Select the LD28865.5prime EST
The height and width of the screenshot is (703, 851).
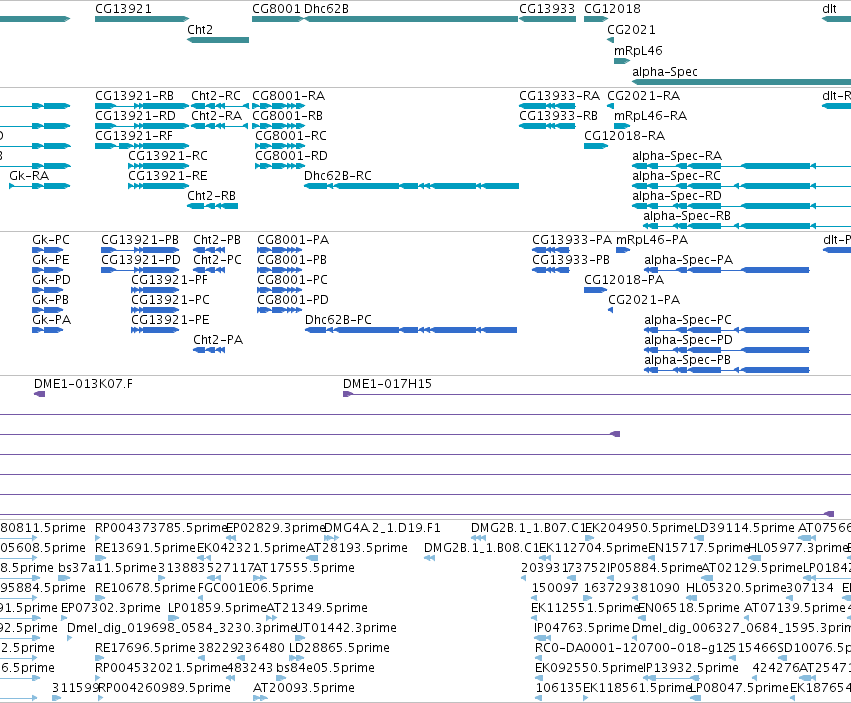296,658
